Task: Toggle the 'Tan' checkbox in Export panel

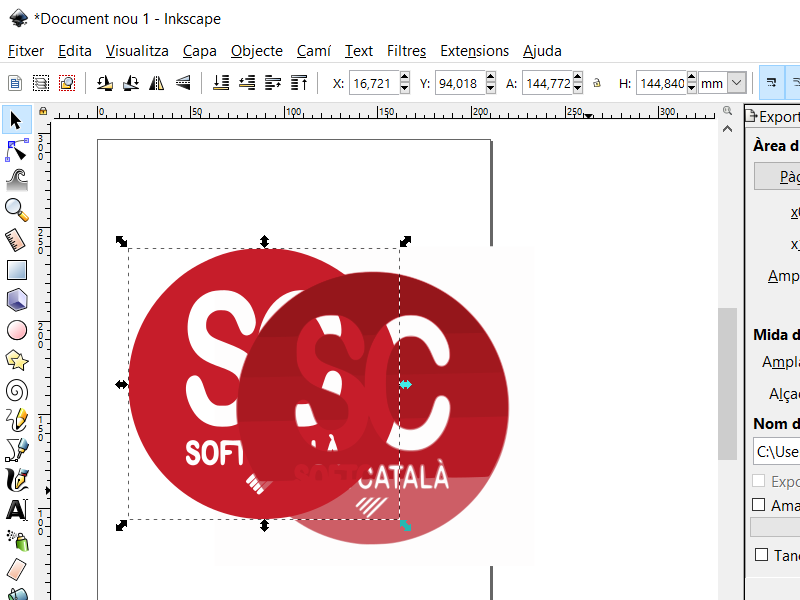Action: [761, 555]
